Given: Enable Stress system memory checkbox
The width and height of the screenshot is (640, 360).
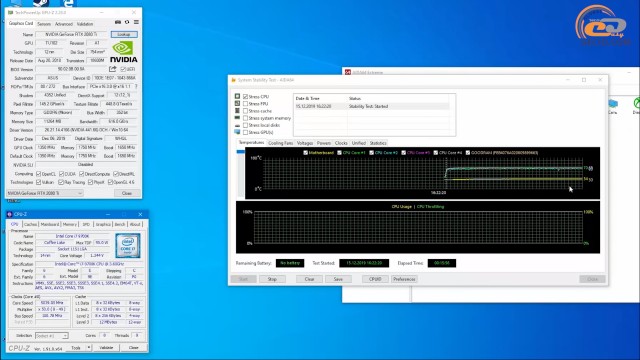Looking at the screenshot, I should (245, 118).
